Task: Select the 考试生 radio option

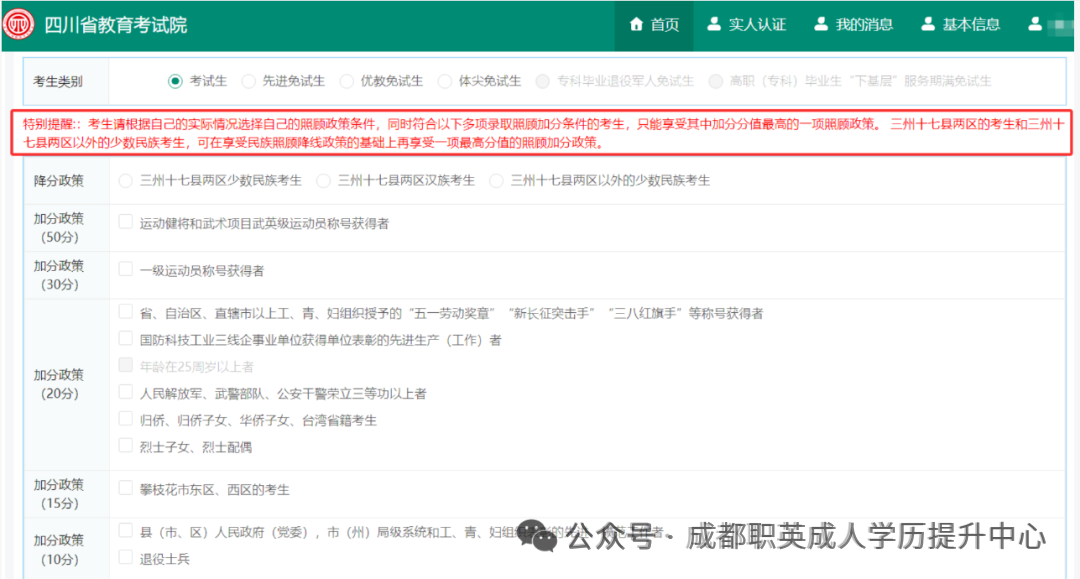Action: (175, 81)
